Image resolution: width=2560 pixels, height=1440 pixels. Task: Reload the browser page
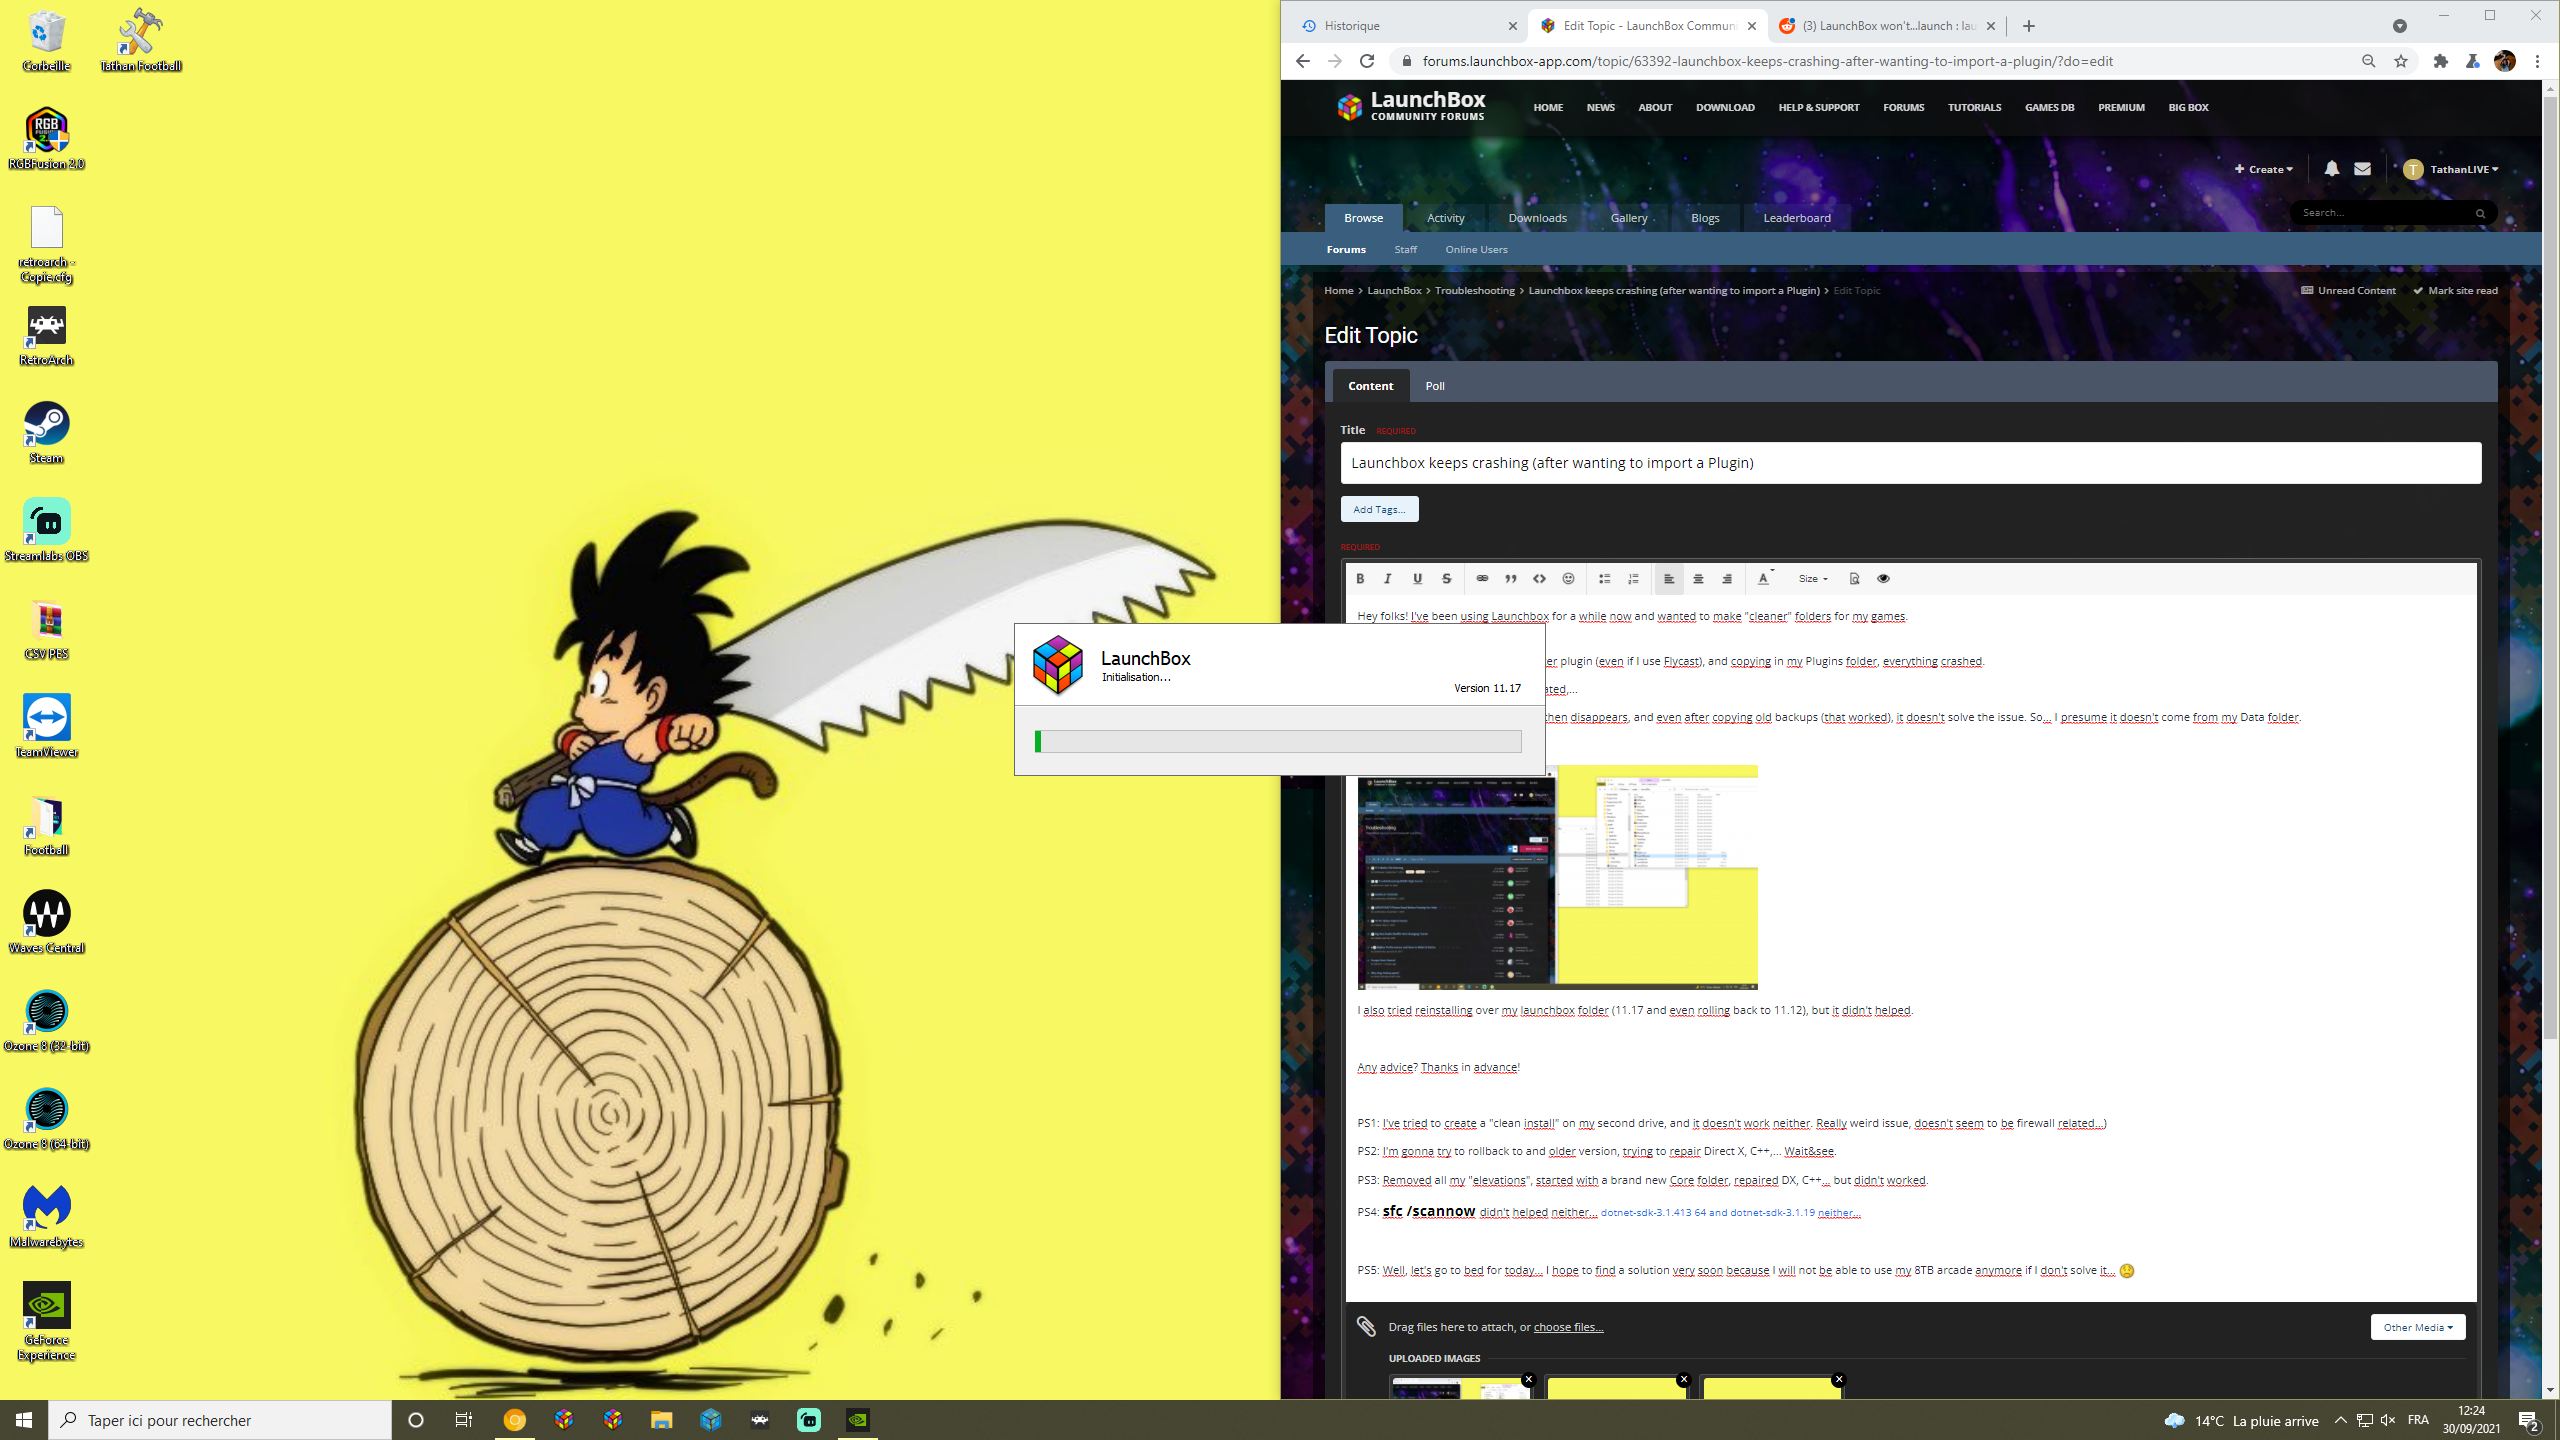point(1367,61)
